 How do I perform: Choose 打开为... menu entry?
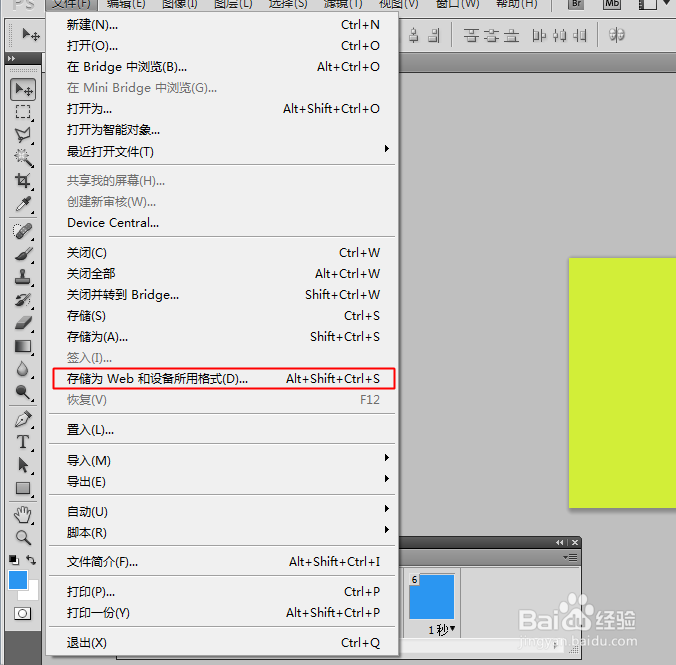222,109
